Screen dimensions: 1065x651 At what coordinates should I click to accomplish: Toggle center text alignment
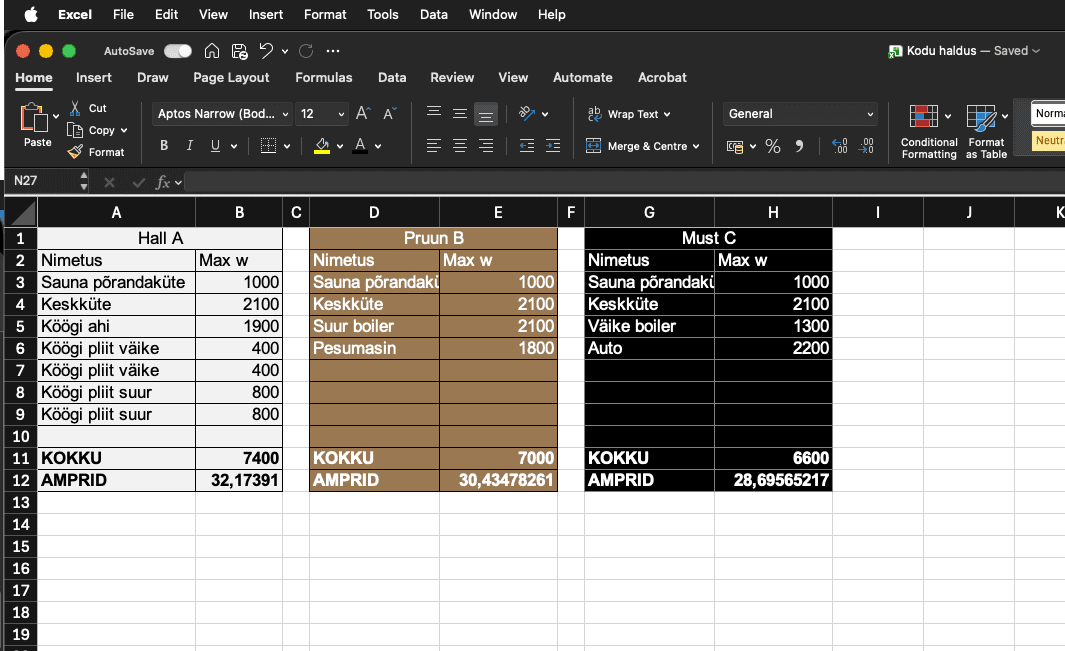459,146
